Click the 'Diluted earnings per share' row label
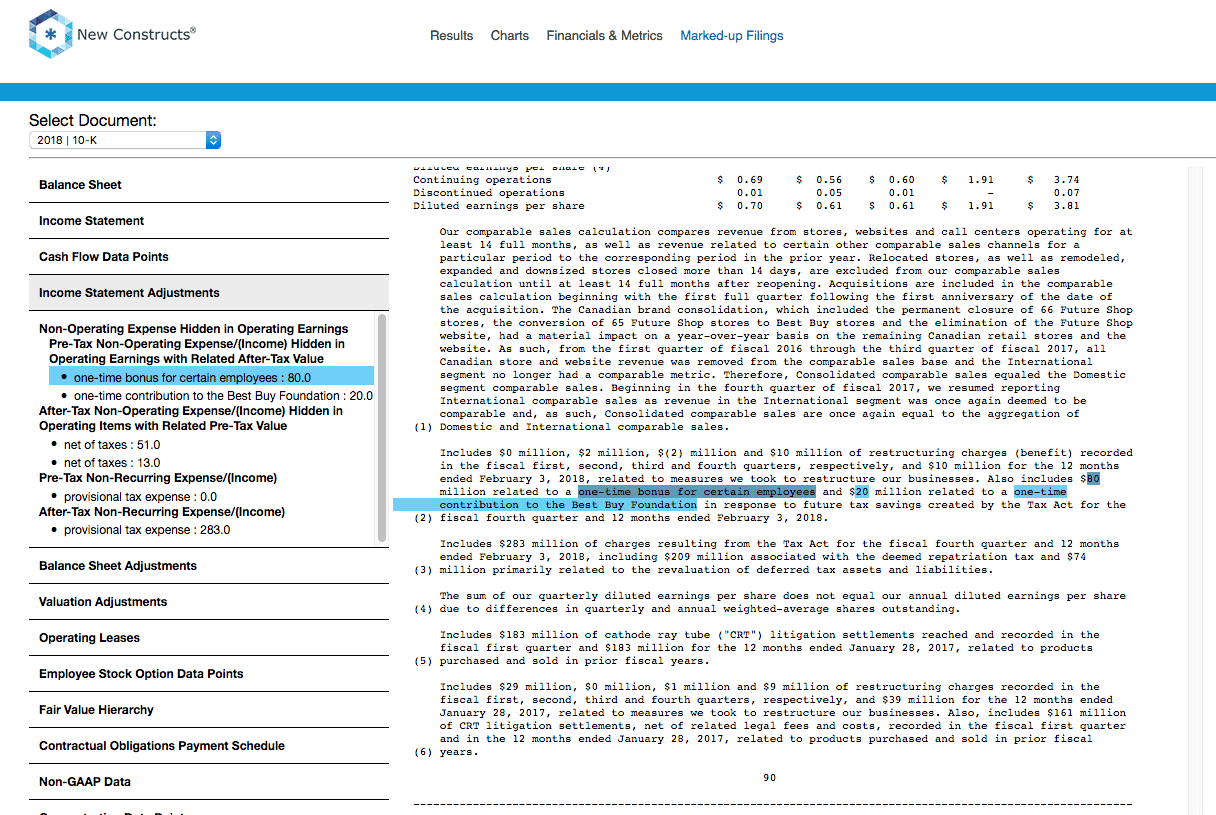 (499, 206)
